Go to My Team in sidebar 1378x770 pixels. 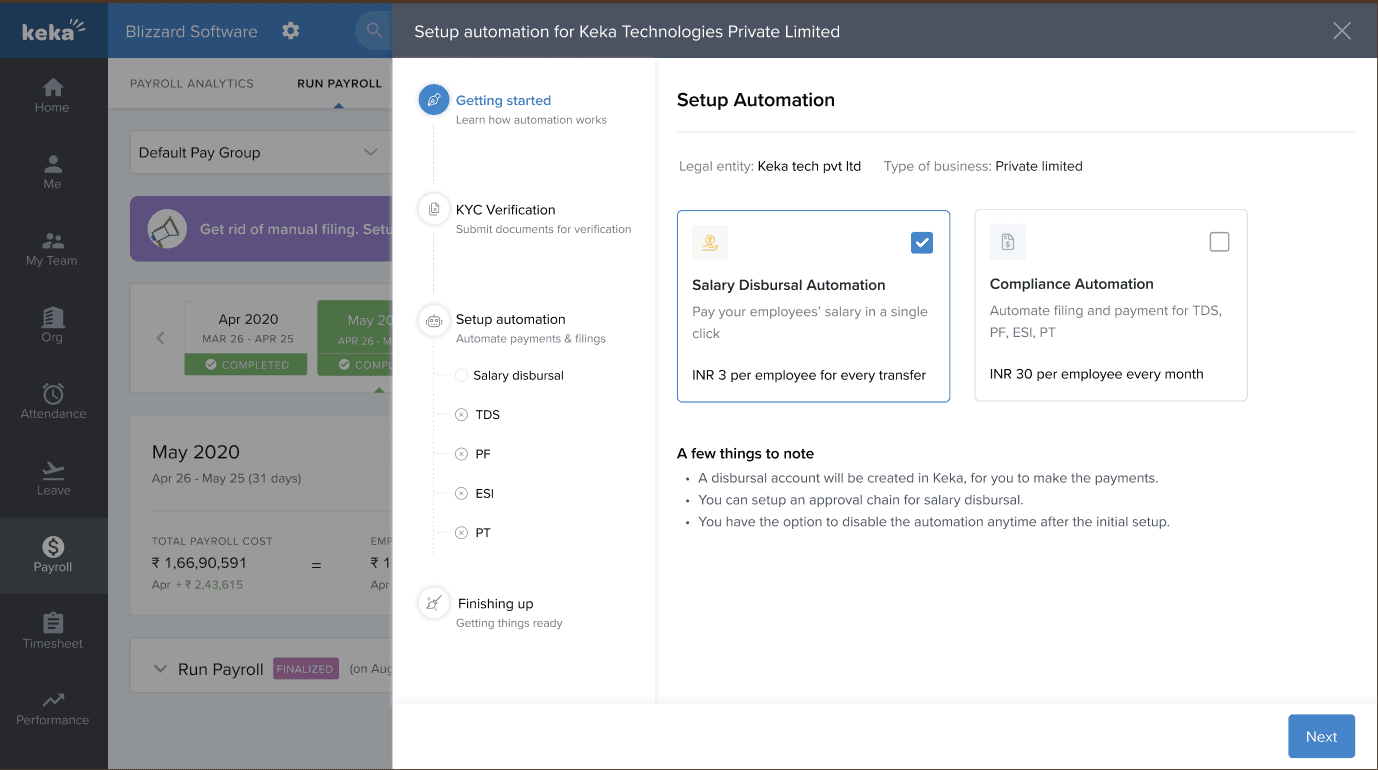53,249
